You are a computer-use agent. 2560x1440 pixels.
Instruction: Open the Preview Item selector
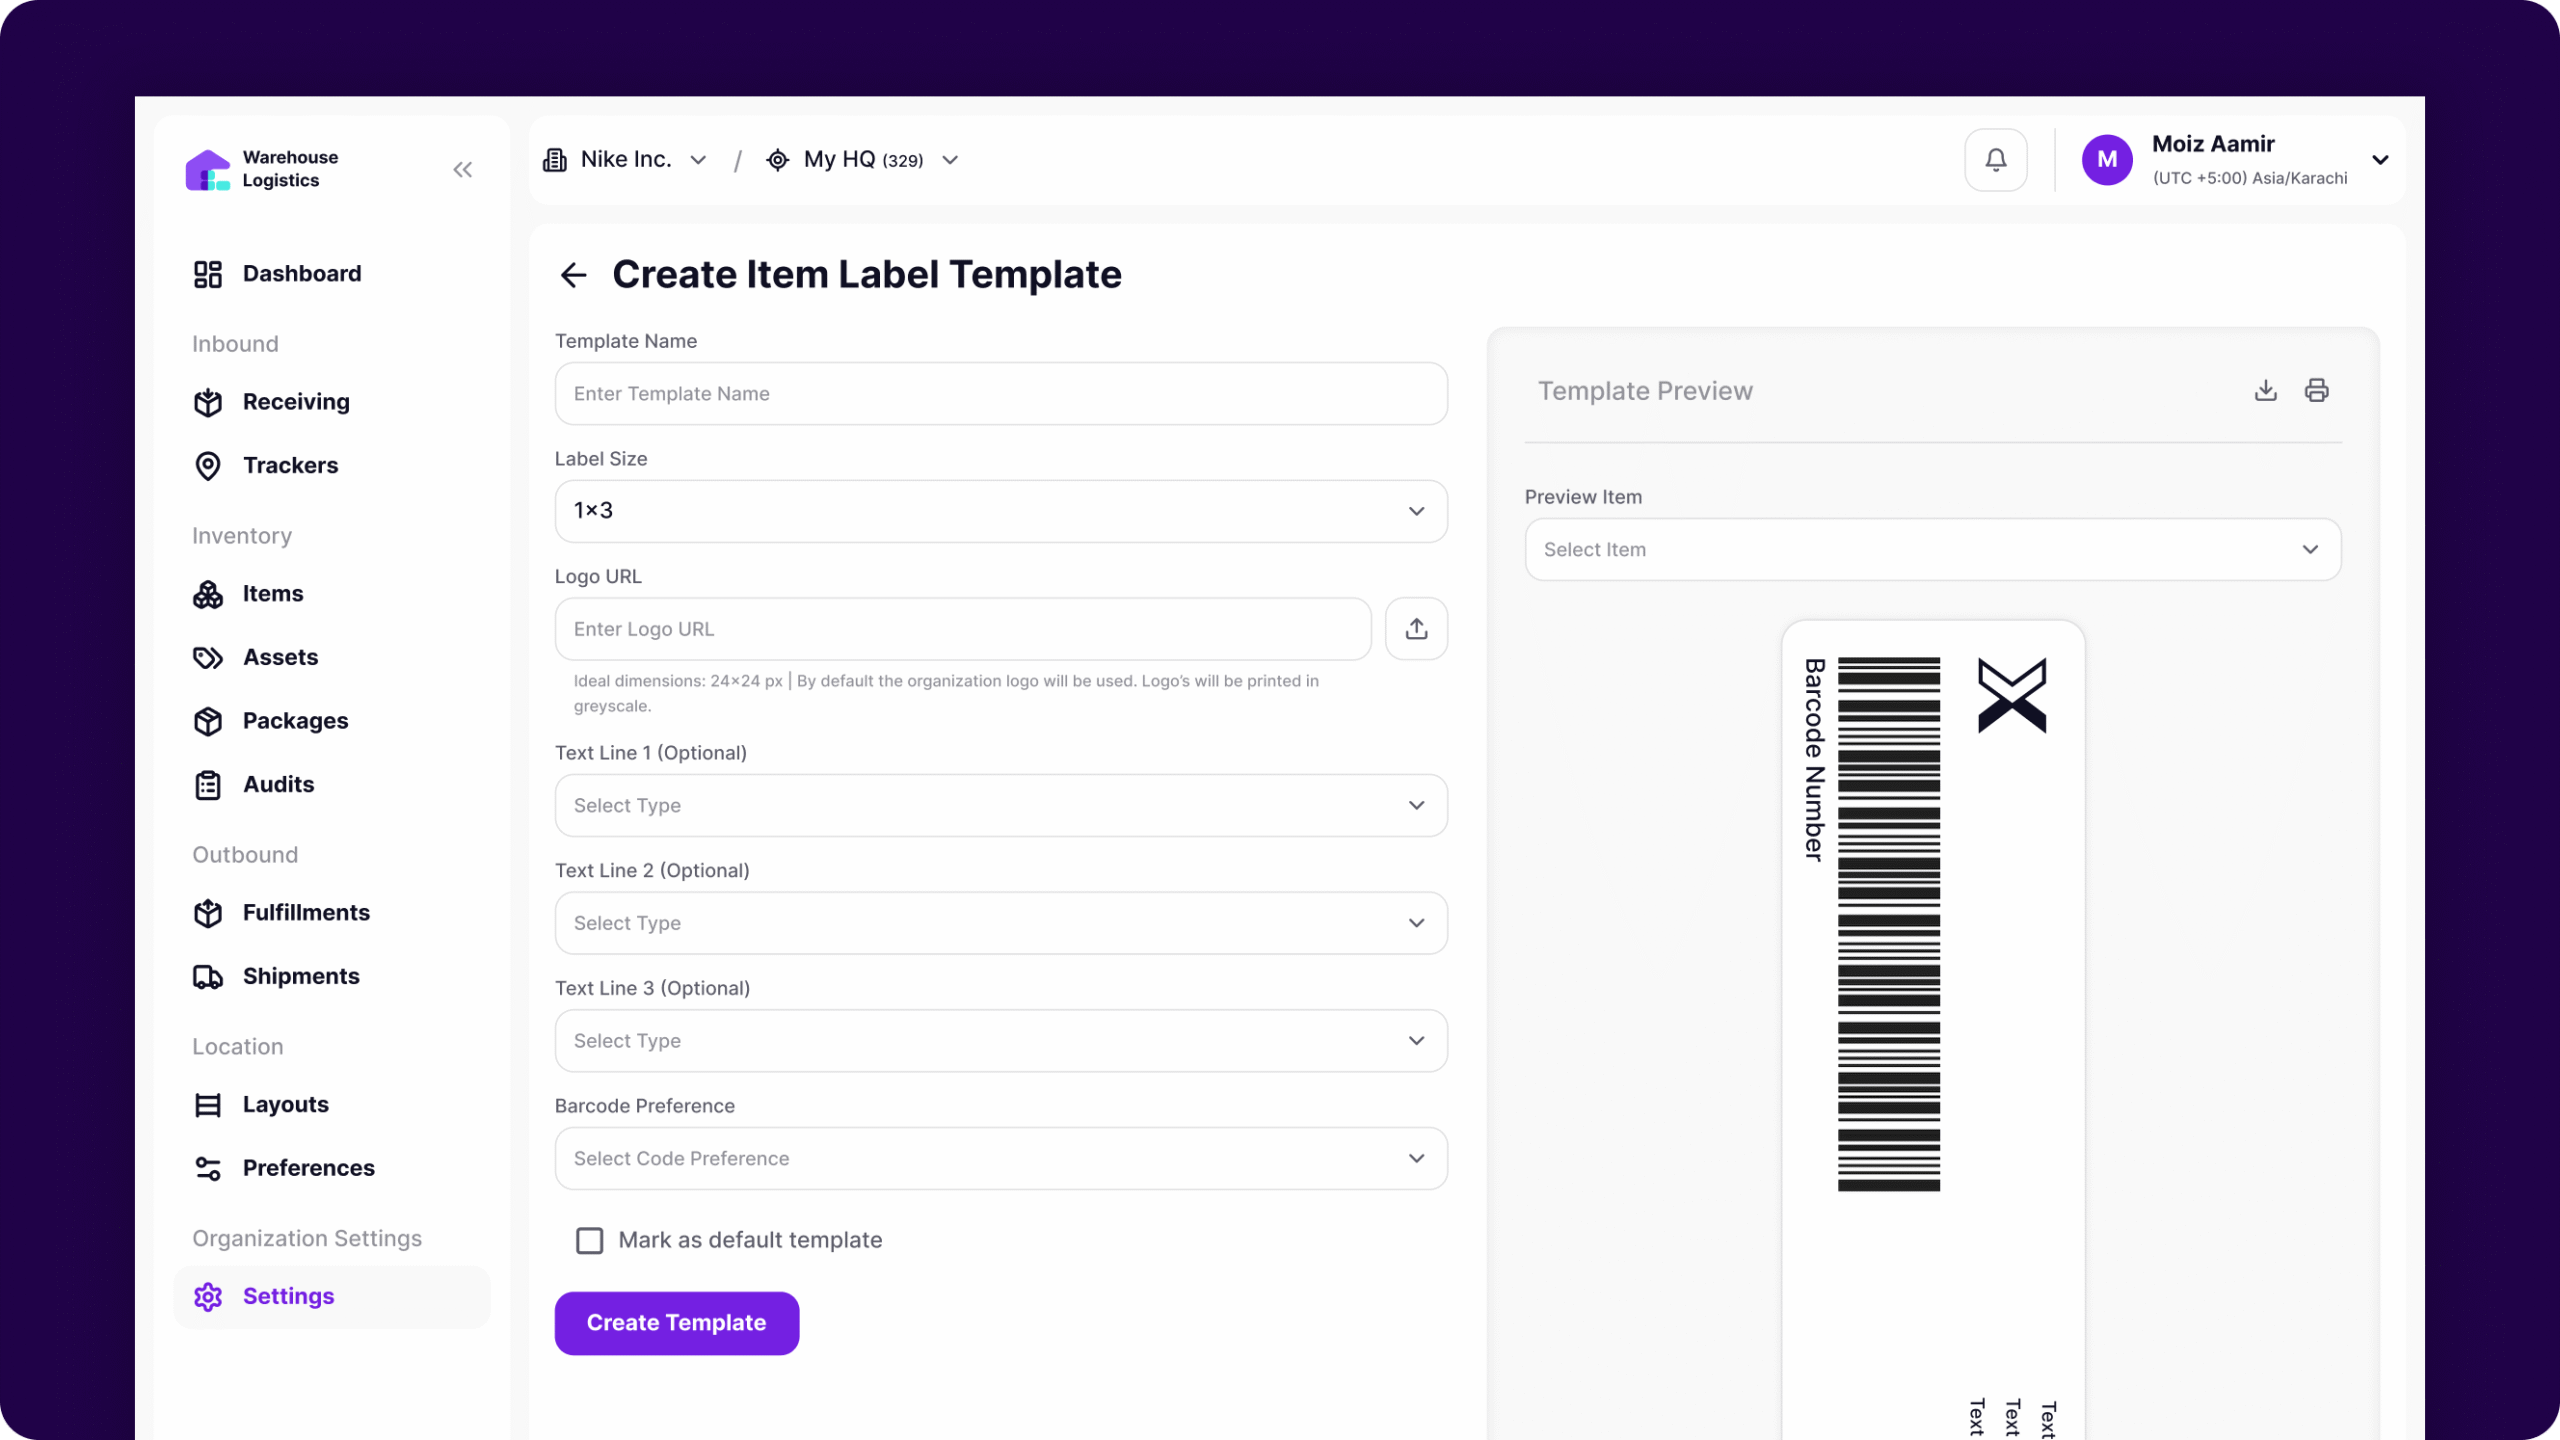pyautogui.click(x=1932, y=549)
